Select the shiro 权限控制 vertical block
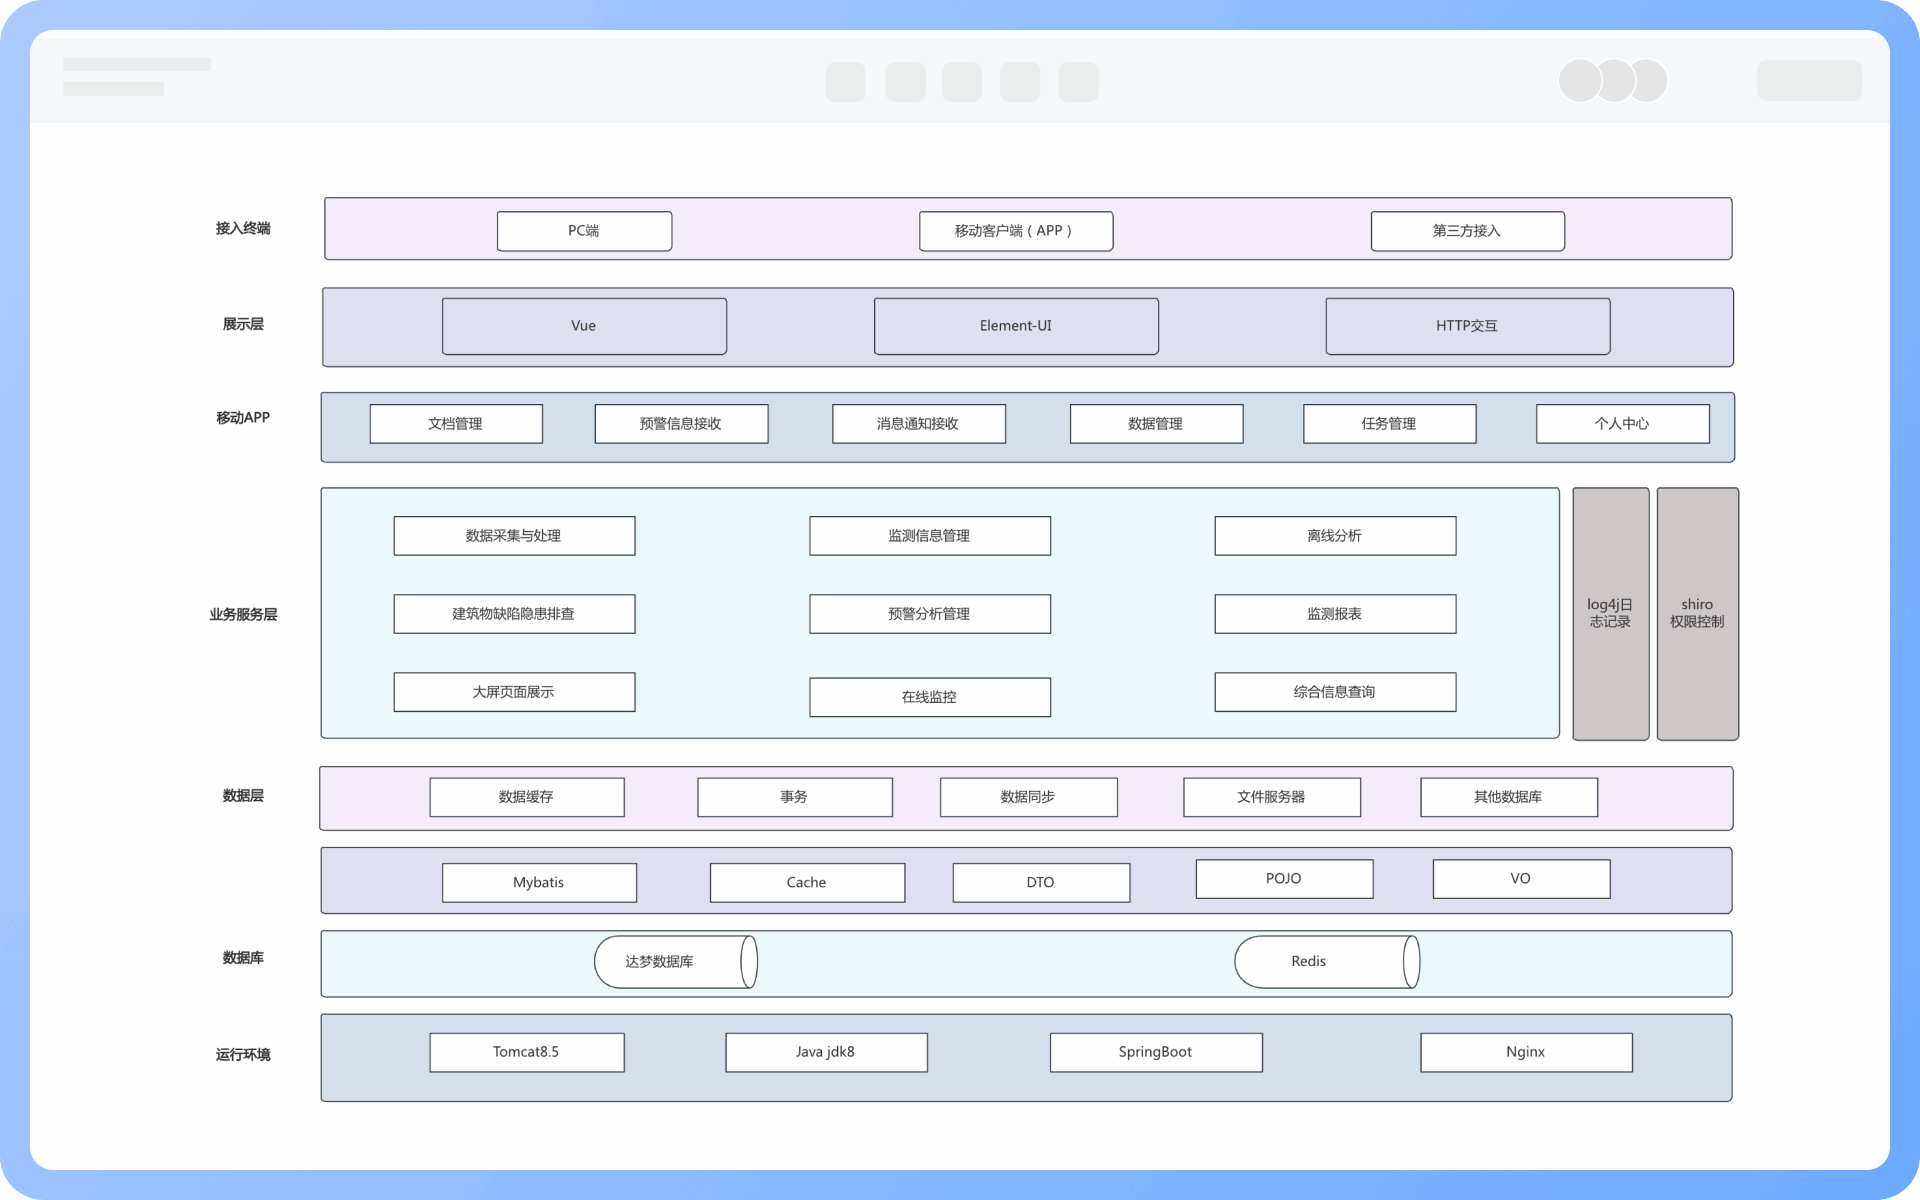Screen dimensions: 1920x1200 [1697, 613]
